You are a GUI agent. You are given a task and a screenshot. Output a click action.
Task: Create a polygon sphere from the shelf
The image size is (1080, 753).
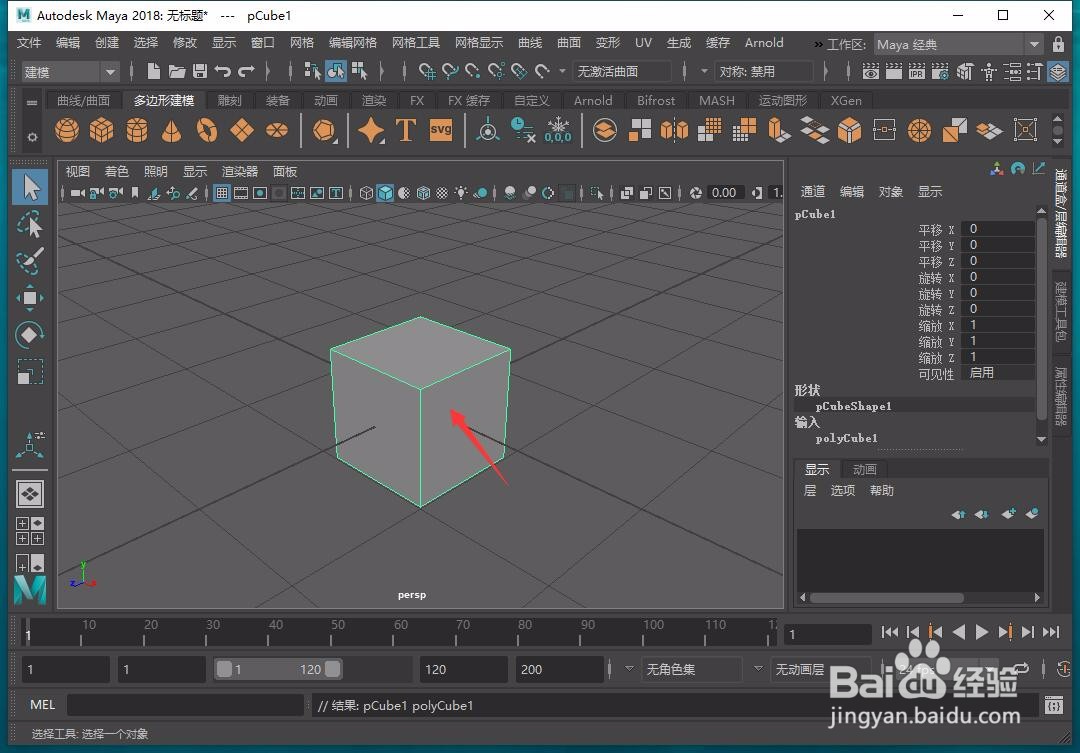point(67,130)
